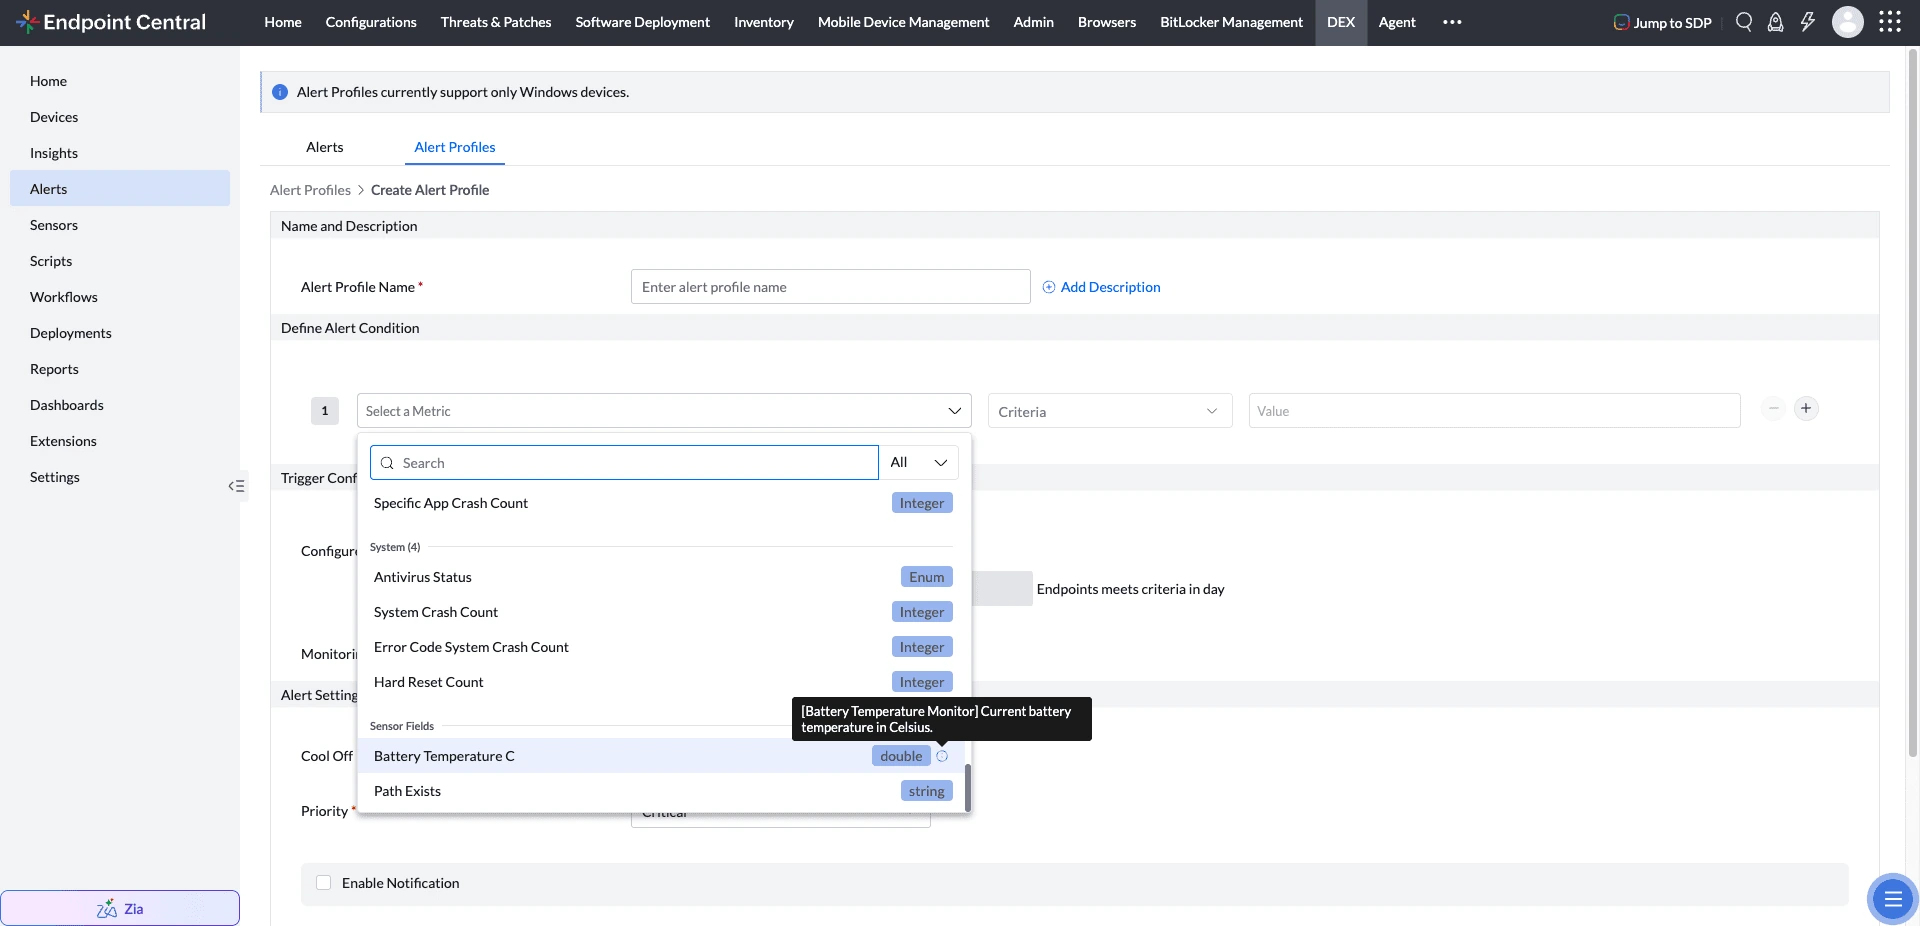Choose Antivirus Status metric
The image size is (1920, 926).
(x=662, y=577)
